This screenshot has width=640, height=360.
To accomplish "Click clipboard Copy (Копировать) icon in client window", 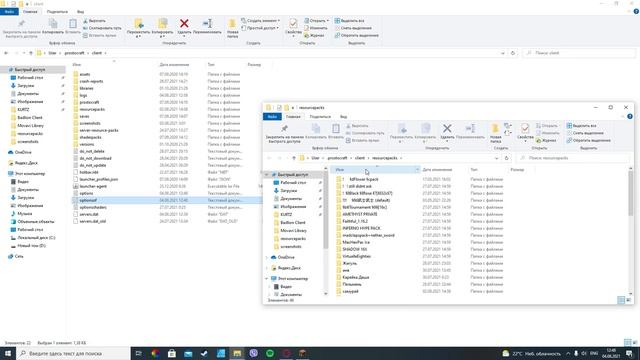I will point(53,24).
